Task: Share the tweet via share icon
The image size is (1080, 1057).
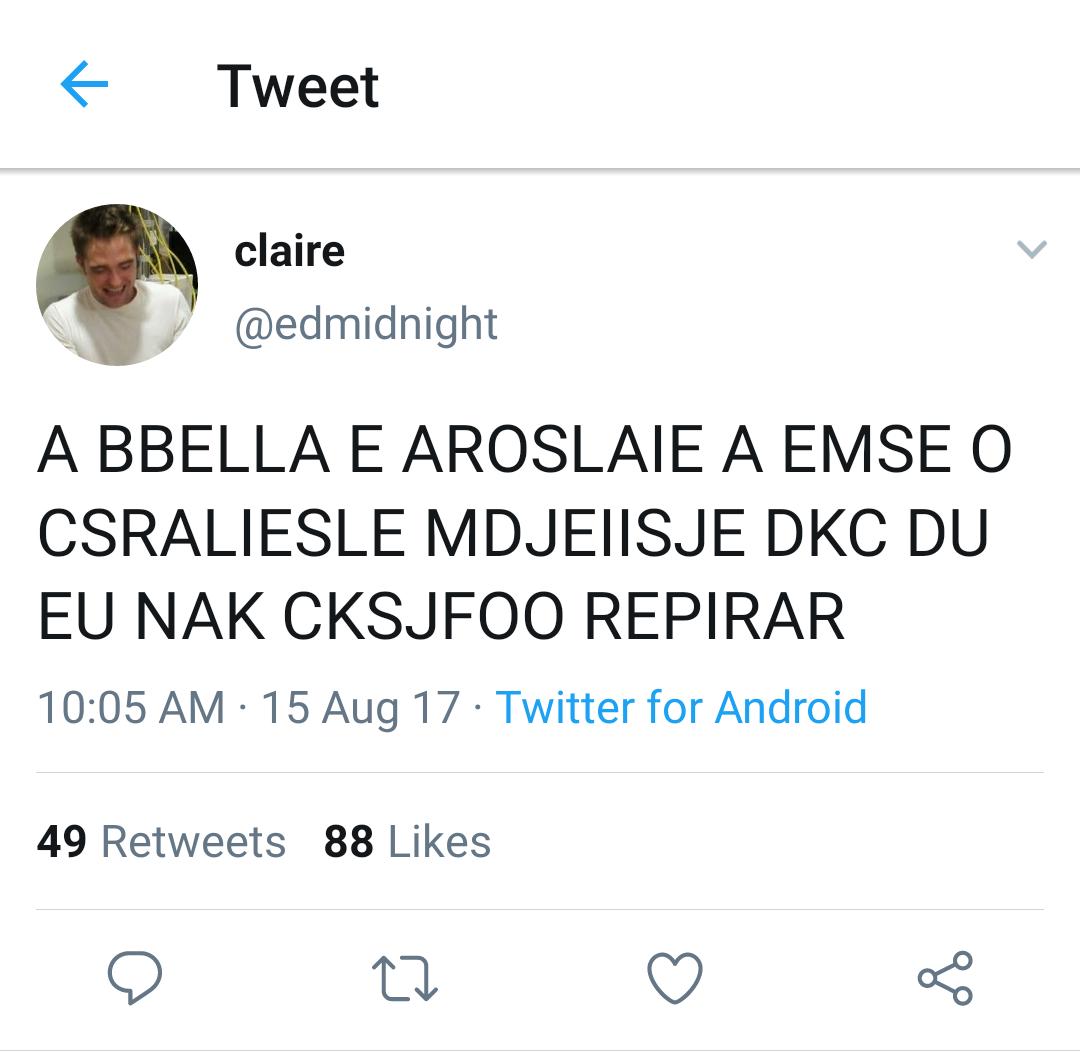Action: (945, 978)
